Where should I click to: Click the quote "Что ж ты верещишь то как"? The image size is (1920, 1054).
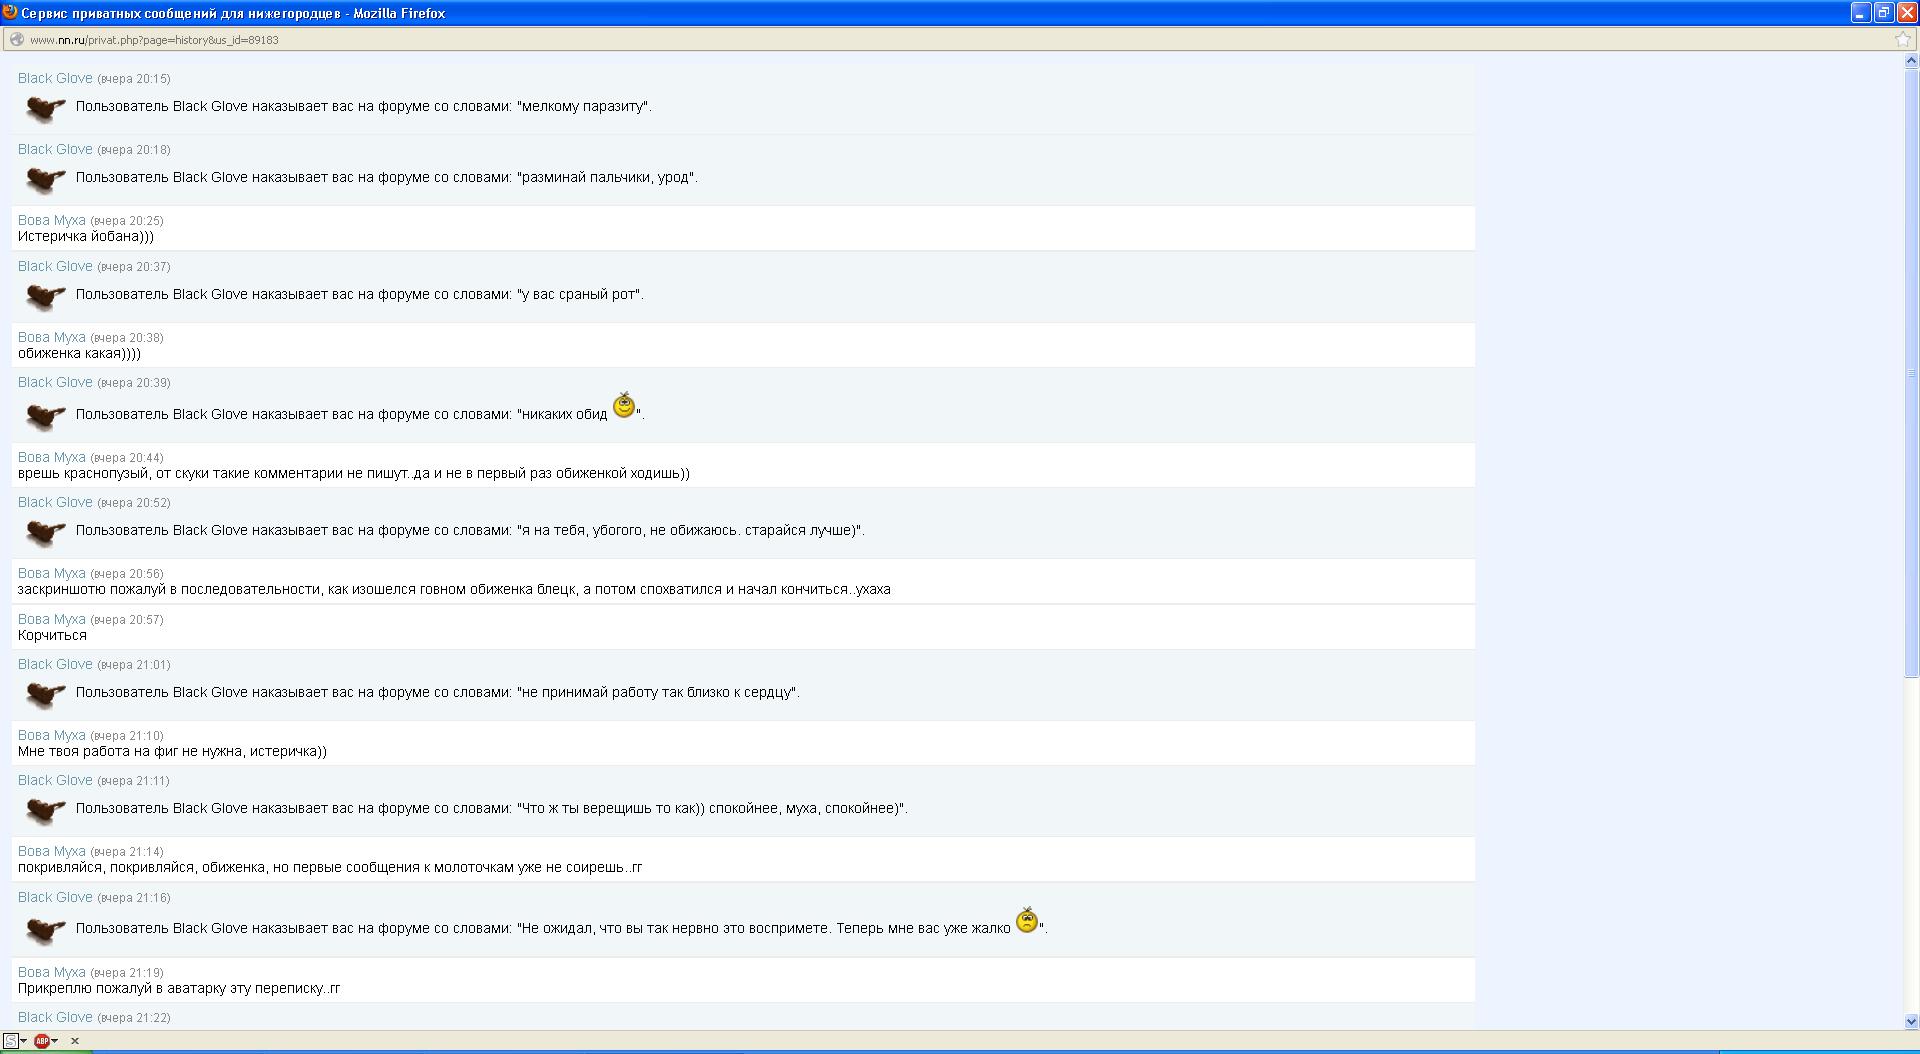coord(712,808)
